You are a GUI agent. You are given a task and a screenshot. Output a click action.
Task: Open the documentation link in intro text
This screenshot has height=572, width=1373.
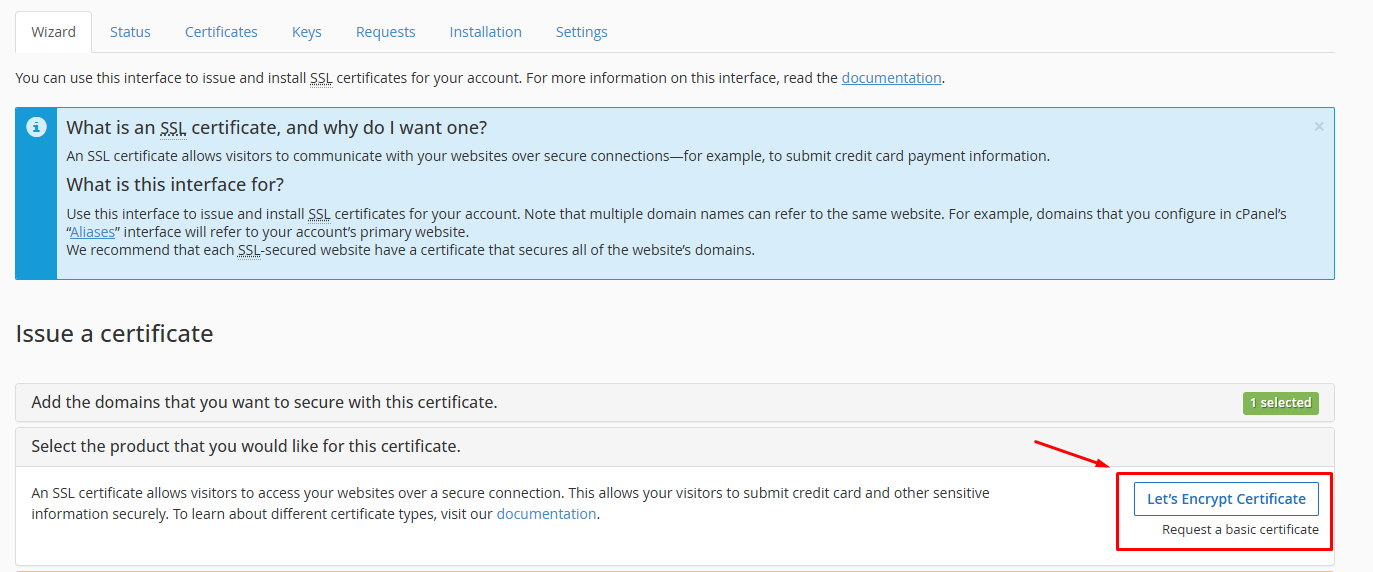click(891, 78)
